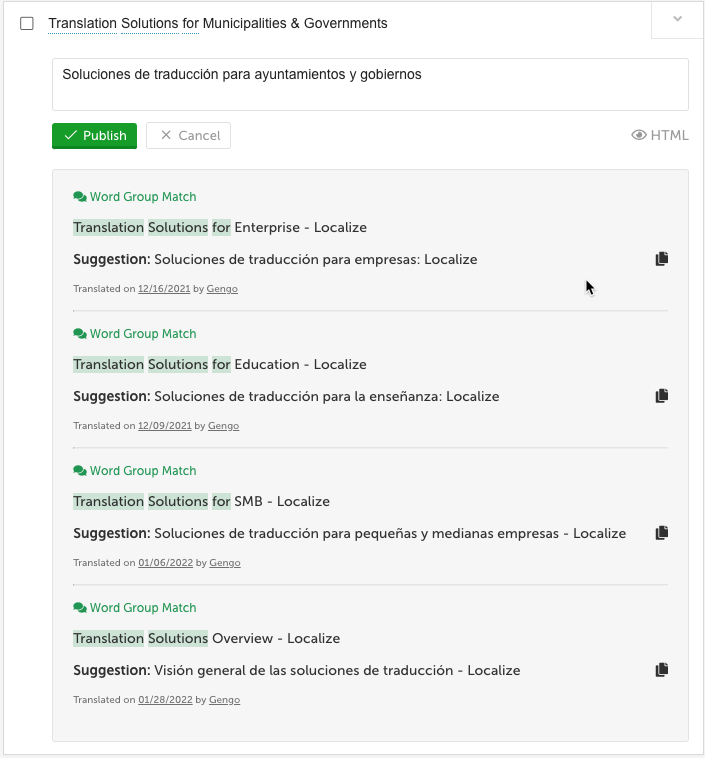Viewport: 705px width, 758px height.
Task: Open the 12/16/2021 translation date link
Action: [164, 289]
